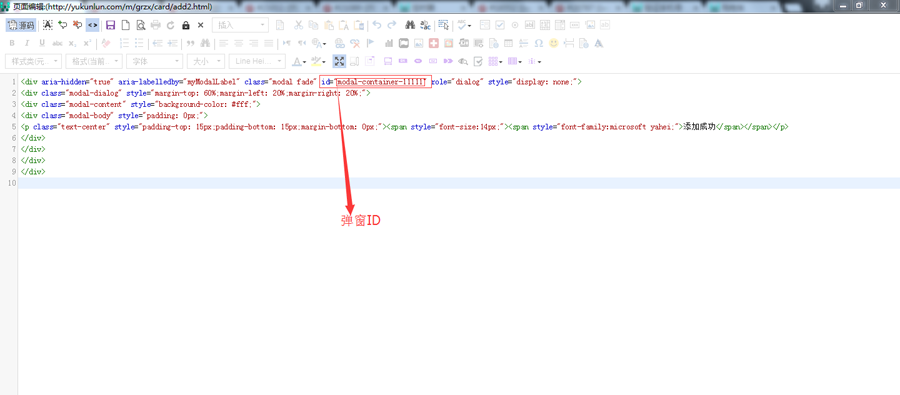The height and width of the screenshot is (395, 900).
Task: Open the language globe-A dropdown
Action: pyautogui.click(x=319, y=43)
